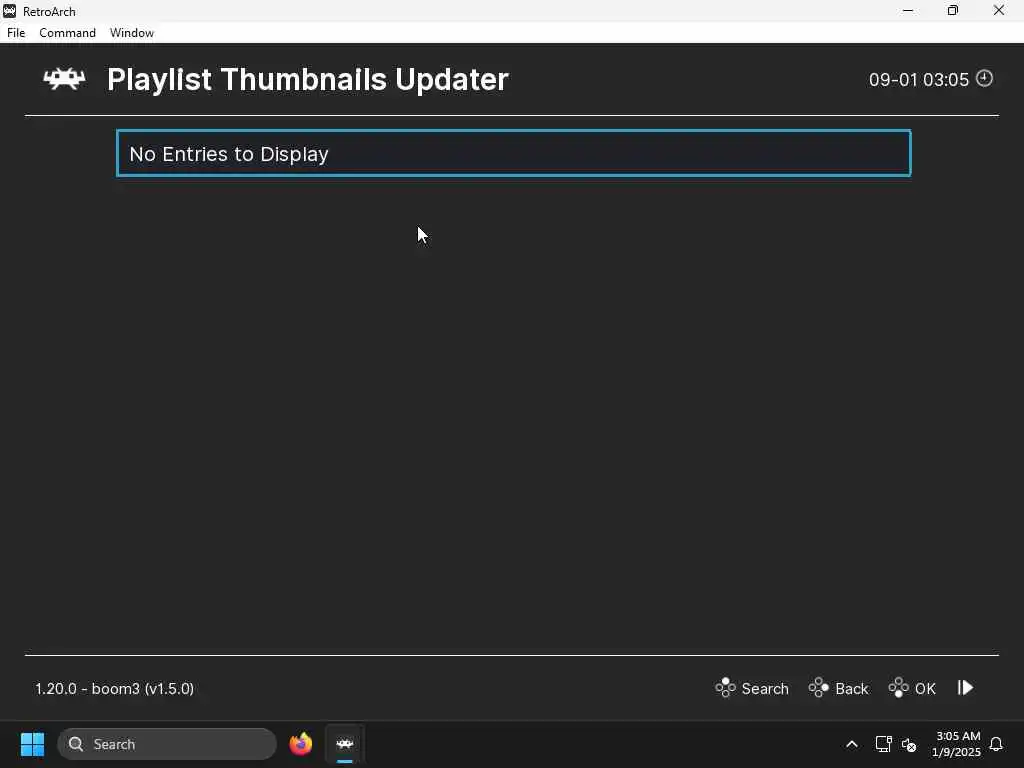
Task: Open the File menu
Action: click(x=16, y=33)
